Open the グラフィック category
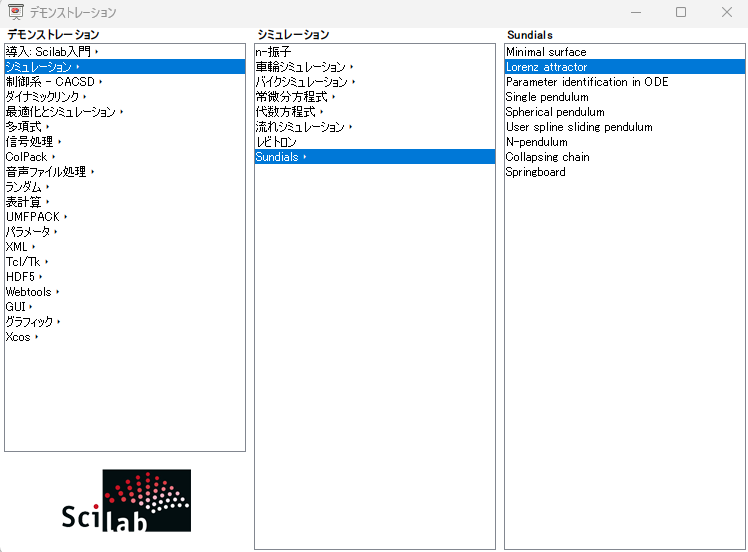 click(x=125, y=322)
